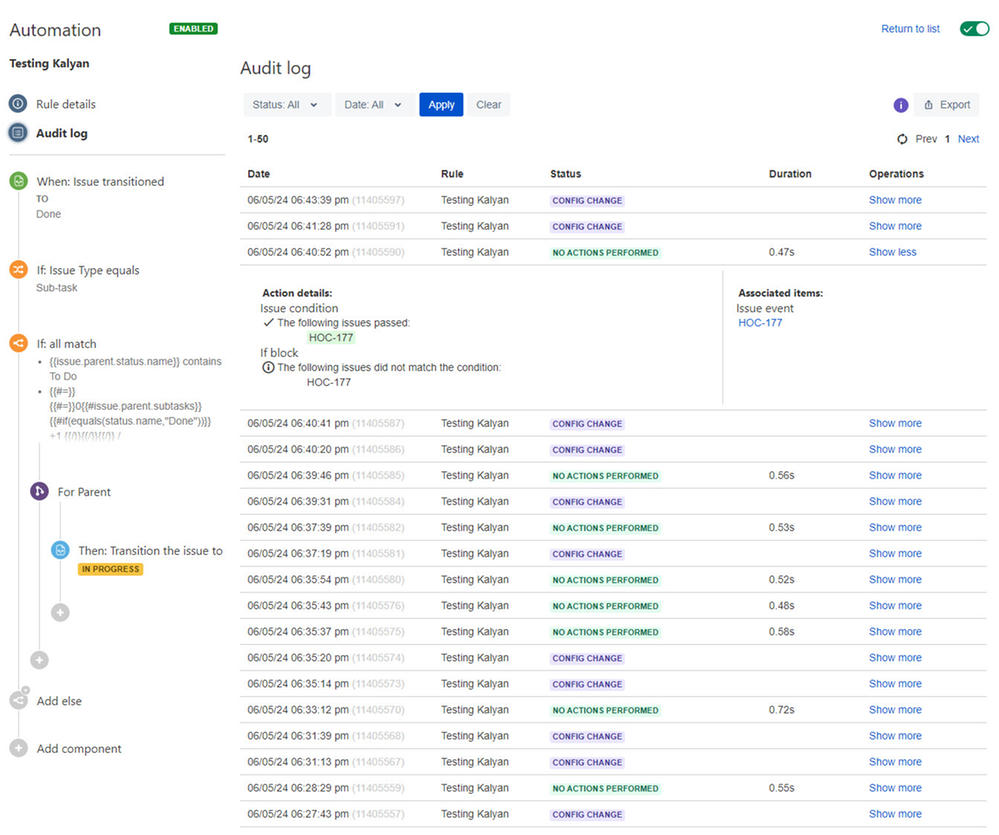This screenshot has width=999, height=835.
Task: Go to the Next page of results
Action: click(968, 139)
